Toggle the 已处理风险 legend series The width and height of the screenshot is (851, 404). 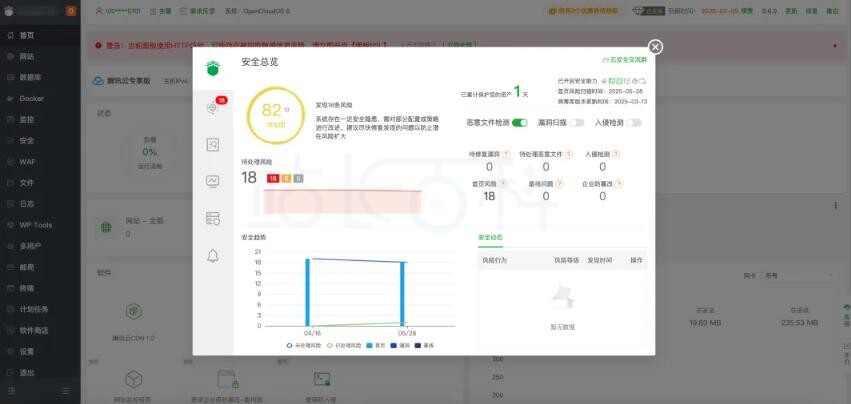pyautogui.click(x=346, y=345)
